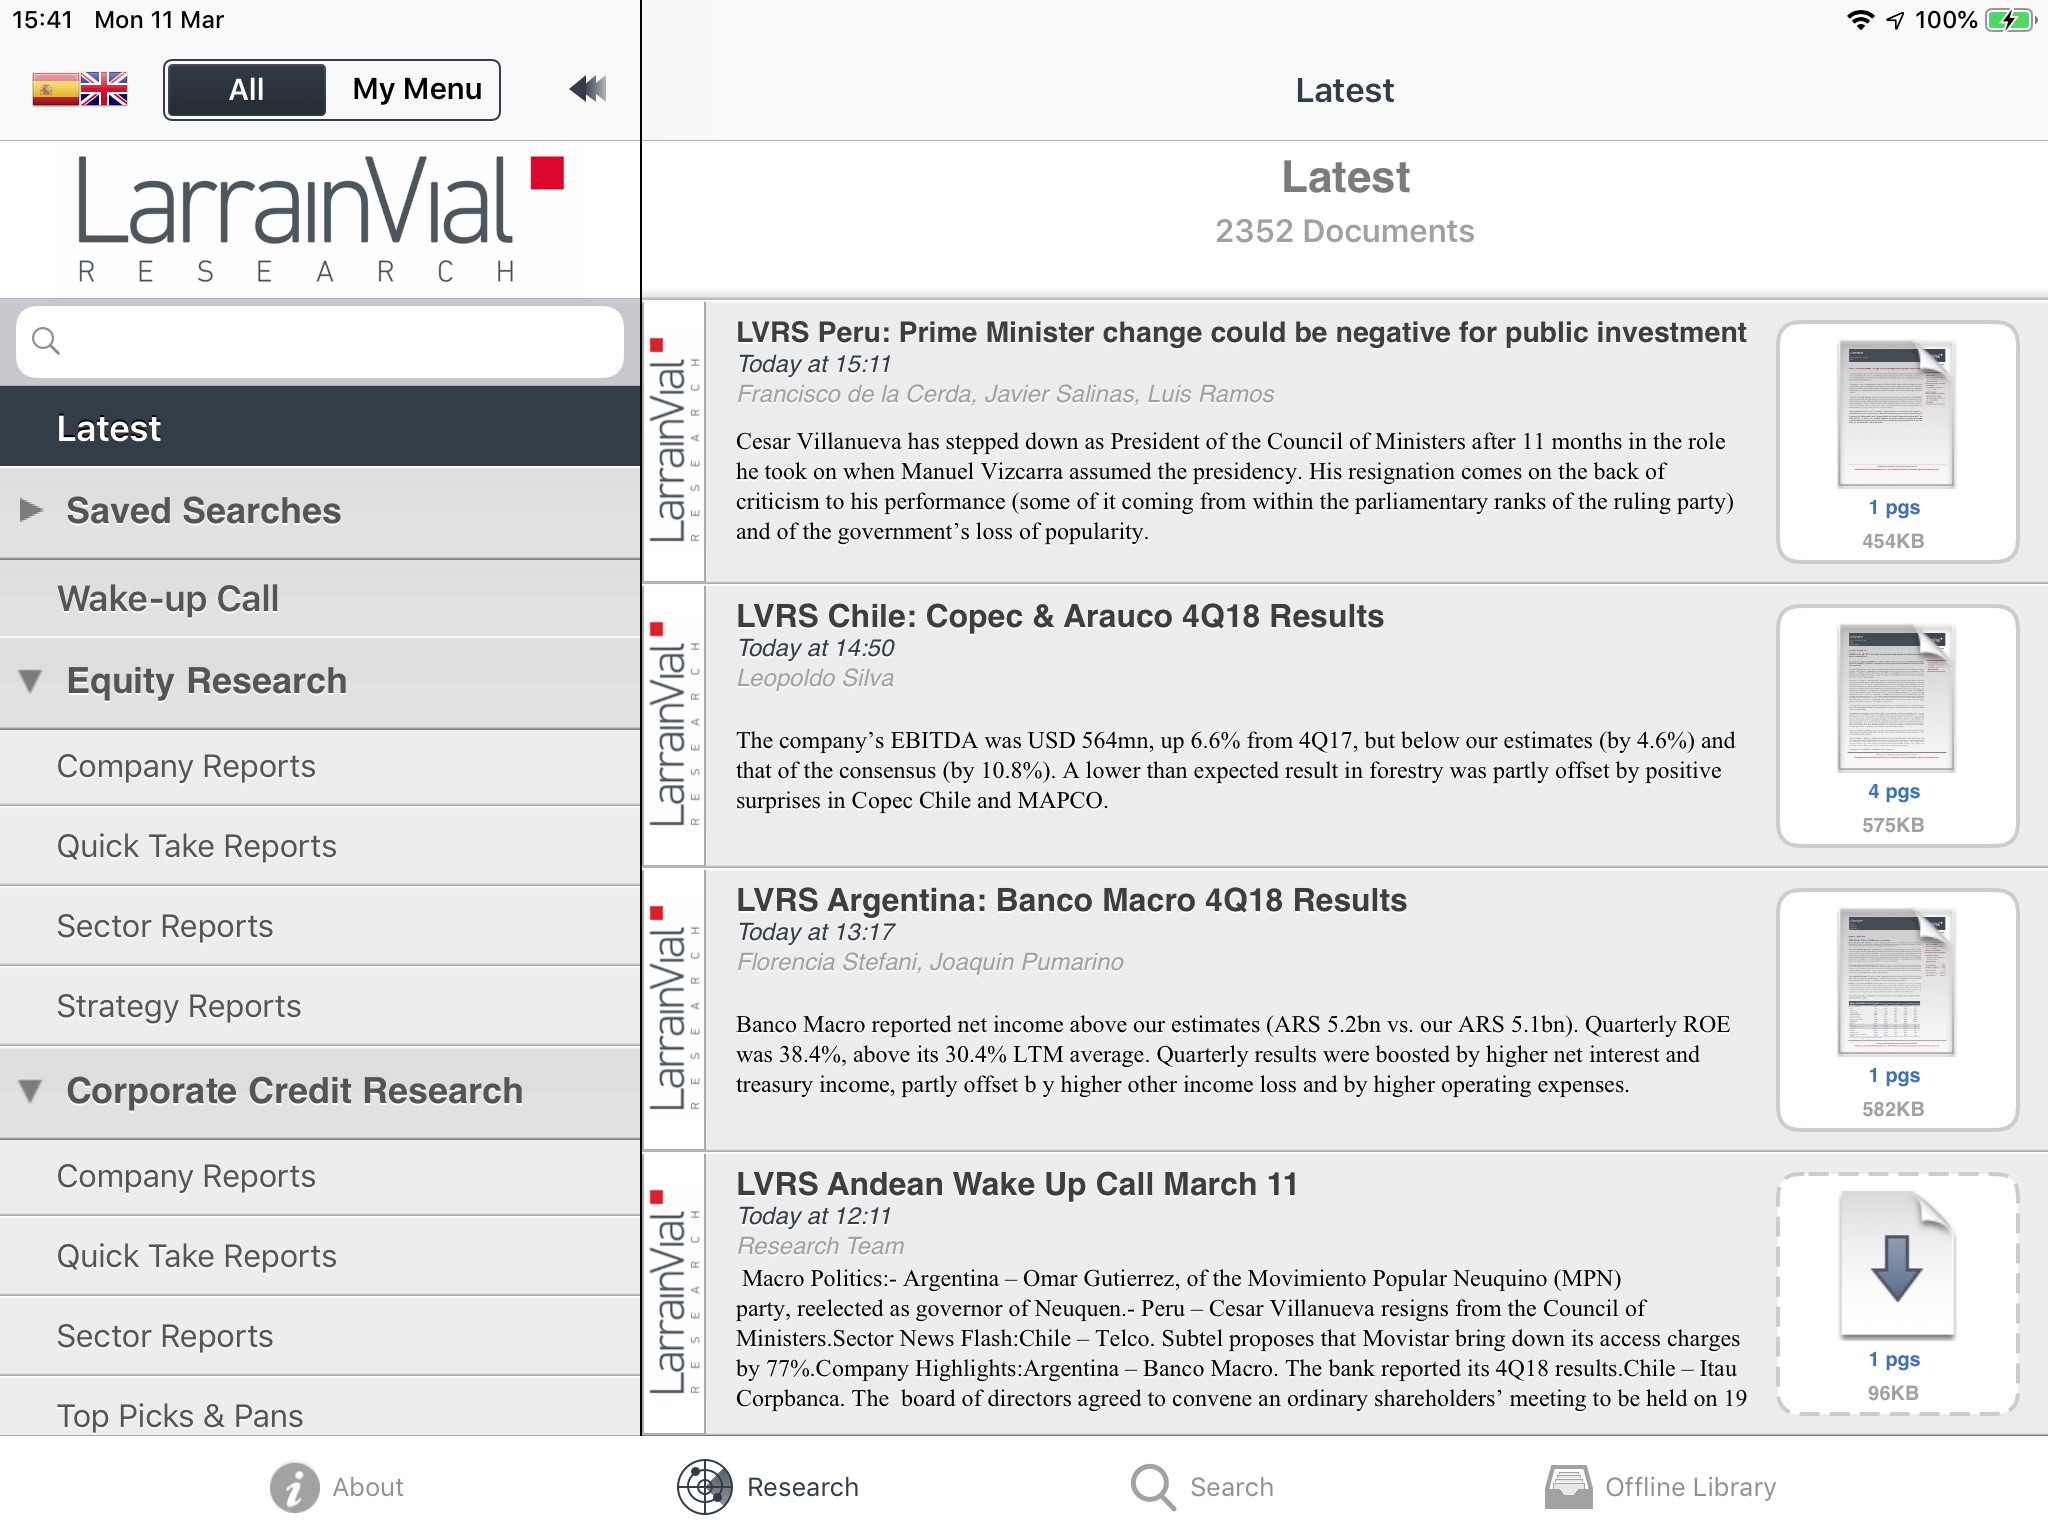
Task: Open Corporate Credit Quick Take Reports
Action: (x=320, y=1256)
